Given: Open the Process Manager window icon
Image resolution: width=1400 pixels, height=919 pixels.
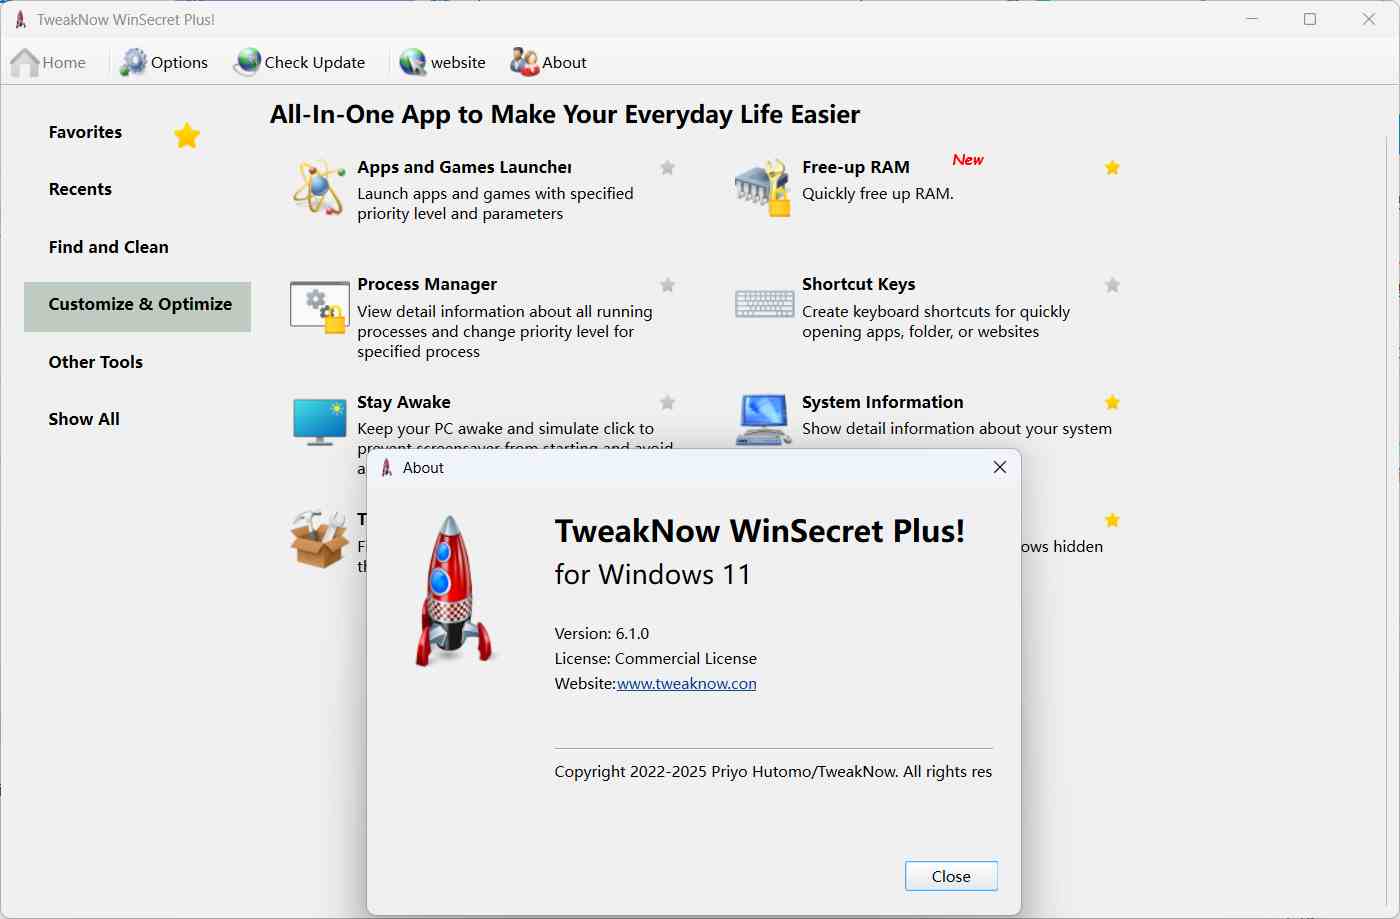Looking at the screenshot, I should click(x=318, y=307).
